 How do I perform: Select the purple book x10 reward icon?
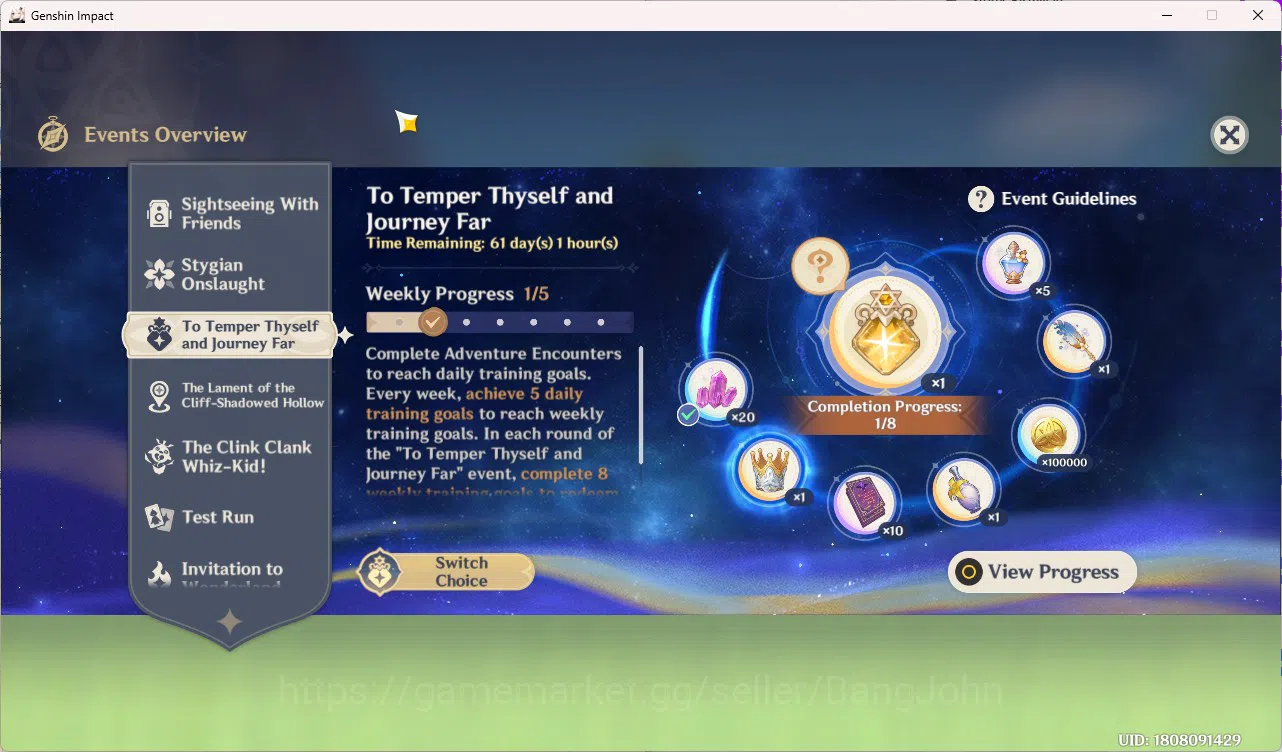click(865, 502)
